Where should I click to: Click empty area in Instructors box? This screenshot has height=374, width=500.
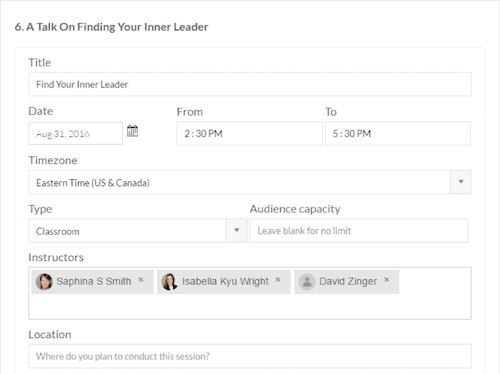(x=250, y=307)
